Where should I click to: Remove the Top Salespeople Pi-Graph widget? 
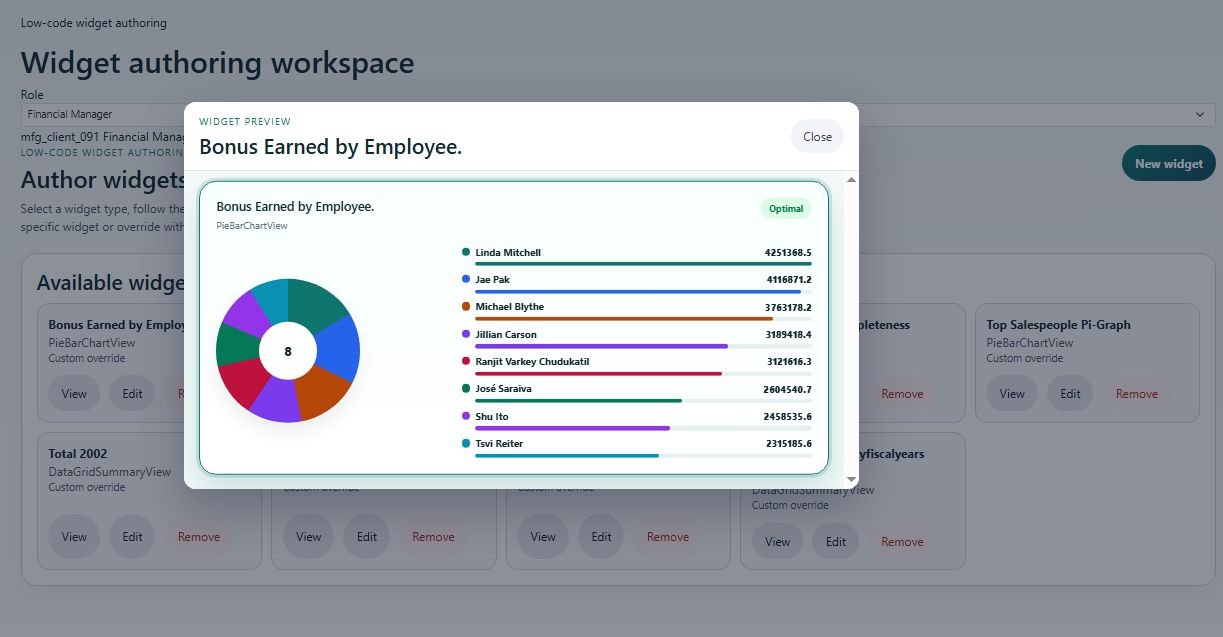(1136, 393)
